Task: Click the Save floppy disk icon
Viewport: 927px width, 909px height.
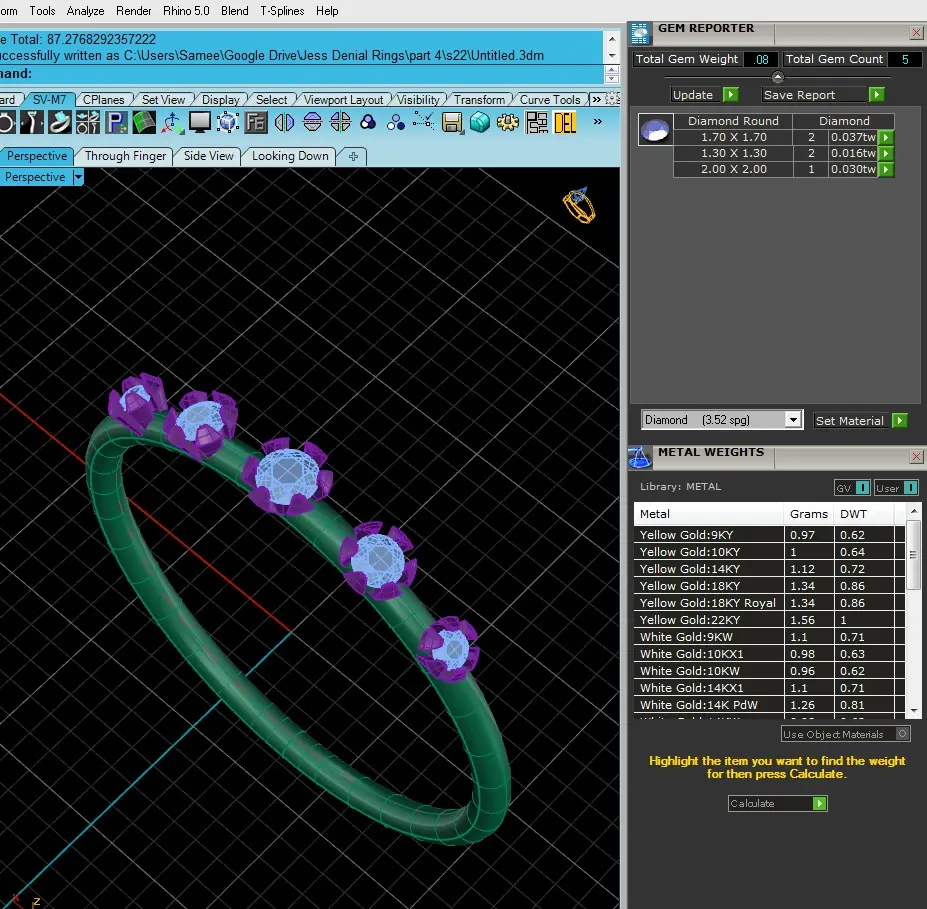Action: point(452,122)
